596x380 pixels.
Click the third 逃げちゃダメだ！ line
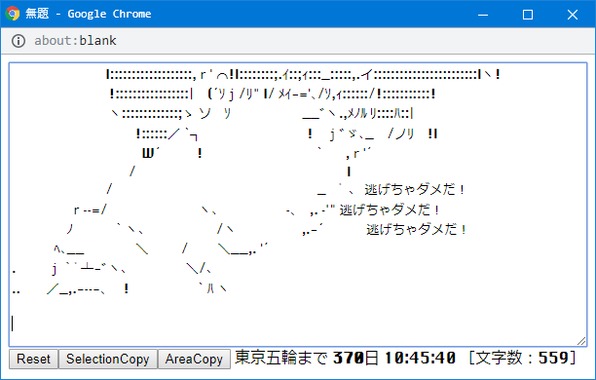tap(417, 230)
